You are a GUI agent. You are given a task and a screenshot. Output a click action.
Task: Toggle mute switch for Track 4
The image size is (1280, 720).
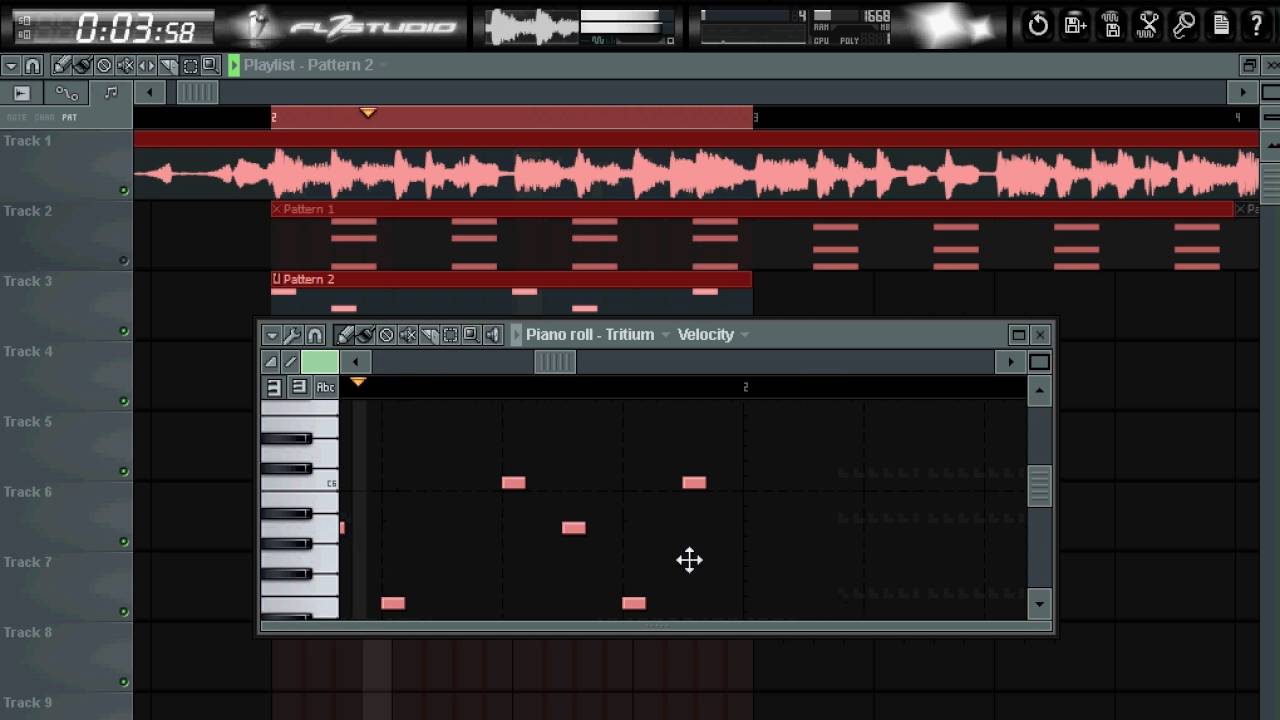124,401
